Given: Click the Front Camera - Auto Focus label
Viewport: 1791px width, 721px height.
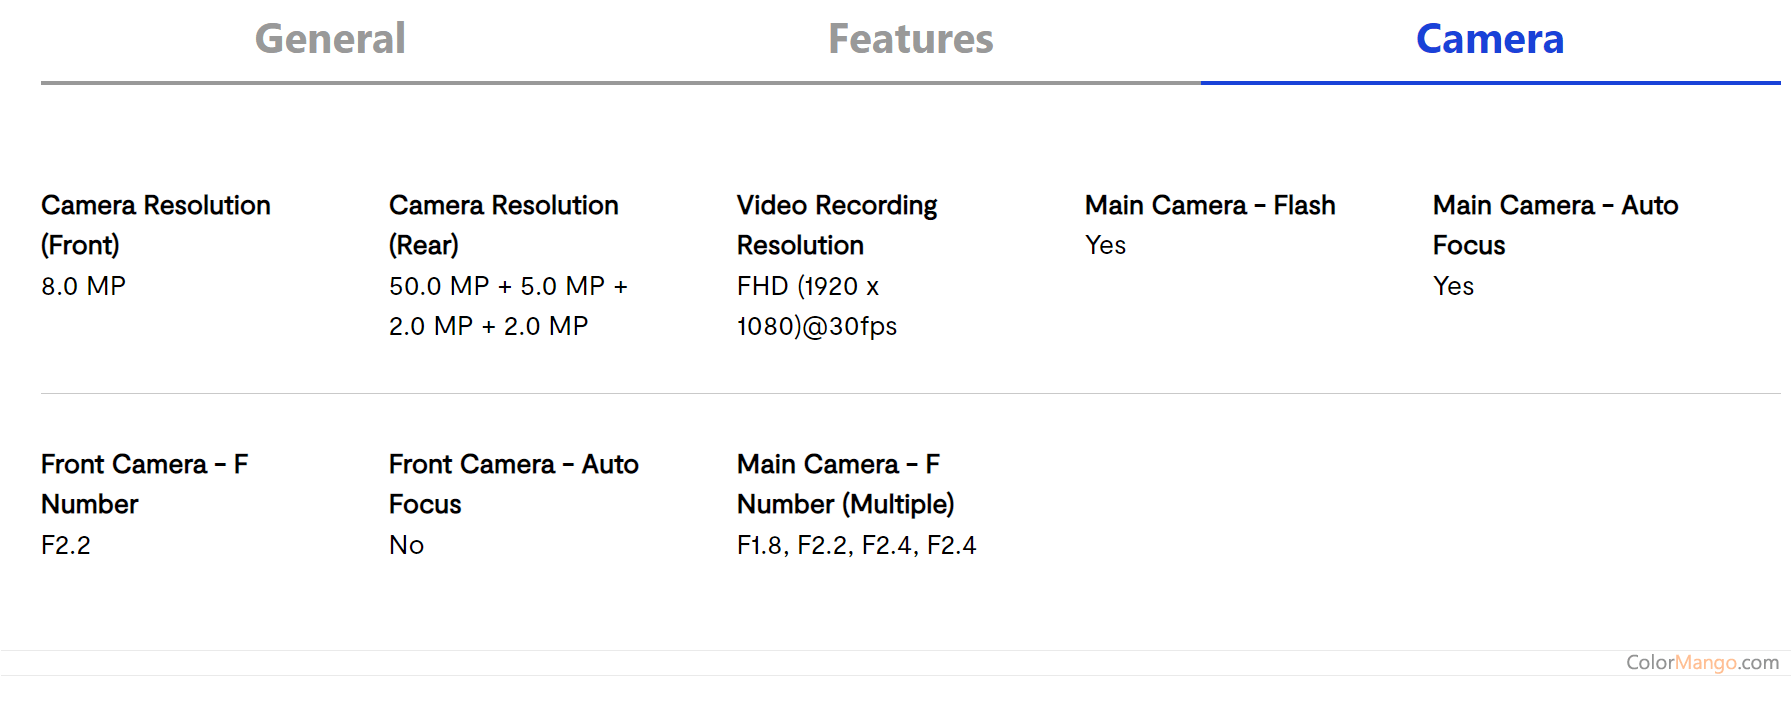Looking at the screenshot, I should click(x=513, y=484).
